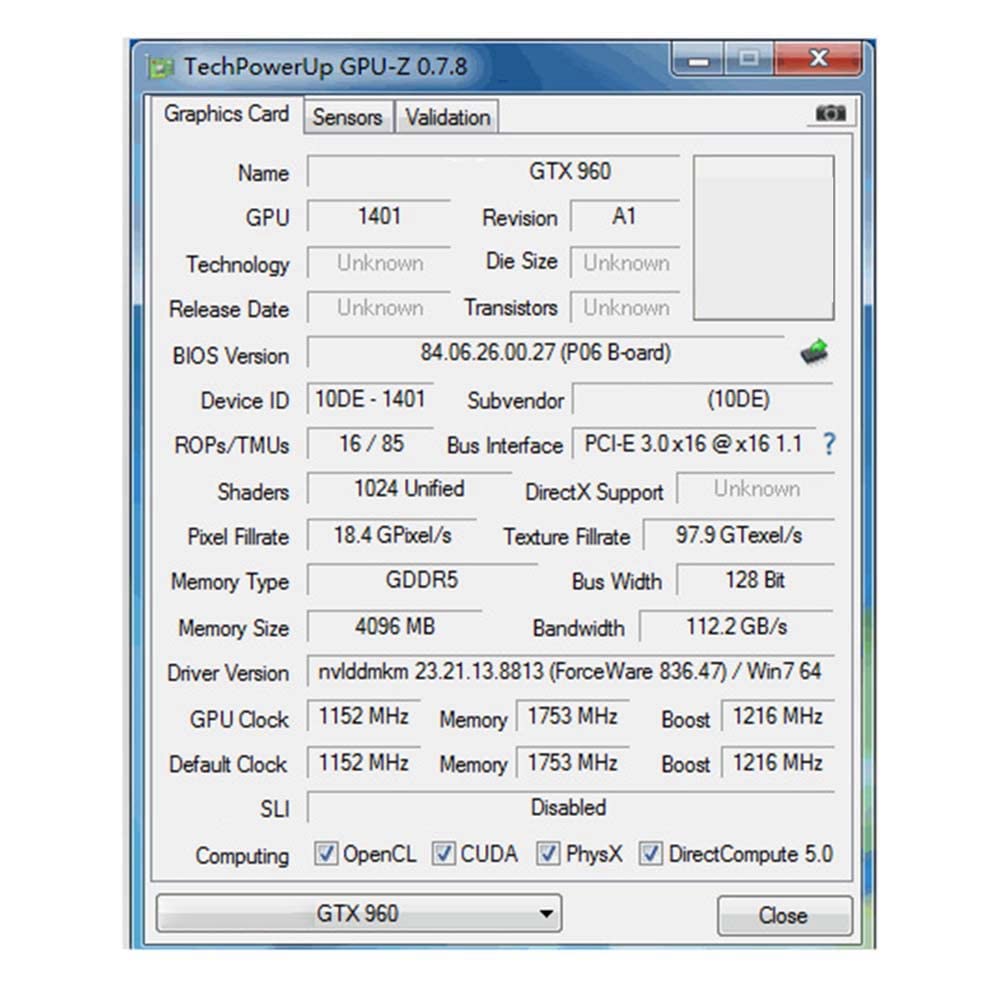Click the DirectX Support Unknown field
Viewport: 1000px width, 1000px height.
[x=756, y=489]
